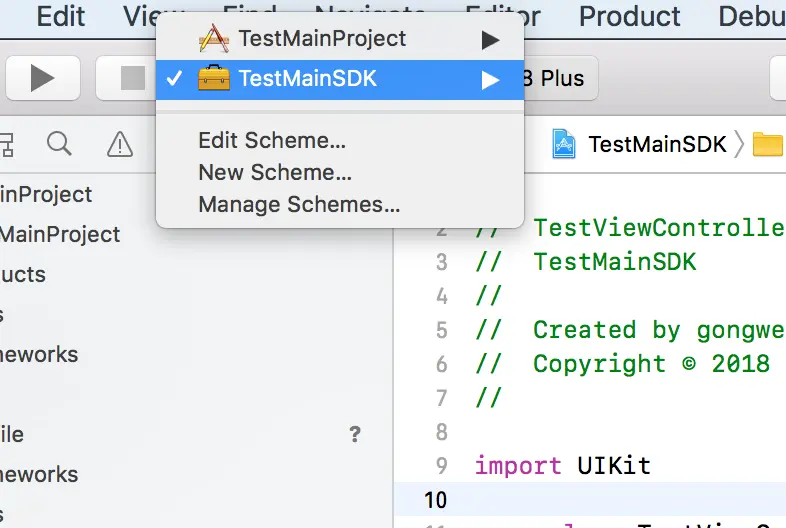Viewport: 786px width, 528px height.
Task: Click line number 3 in gutter
Action: pyautogui.click(x=442, y=262)
